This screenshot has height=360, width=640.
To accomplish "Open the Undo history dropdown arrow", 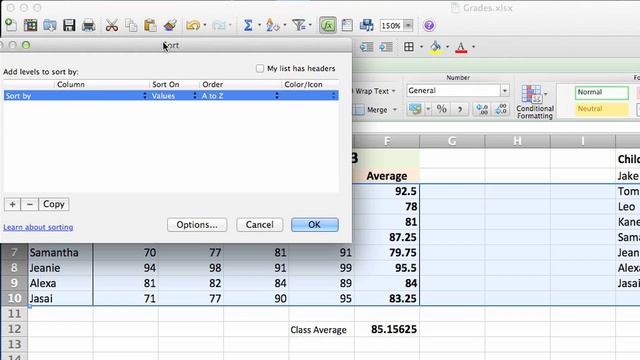I will coord(204,25).
